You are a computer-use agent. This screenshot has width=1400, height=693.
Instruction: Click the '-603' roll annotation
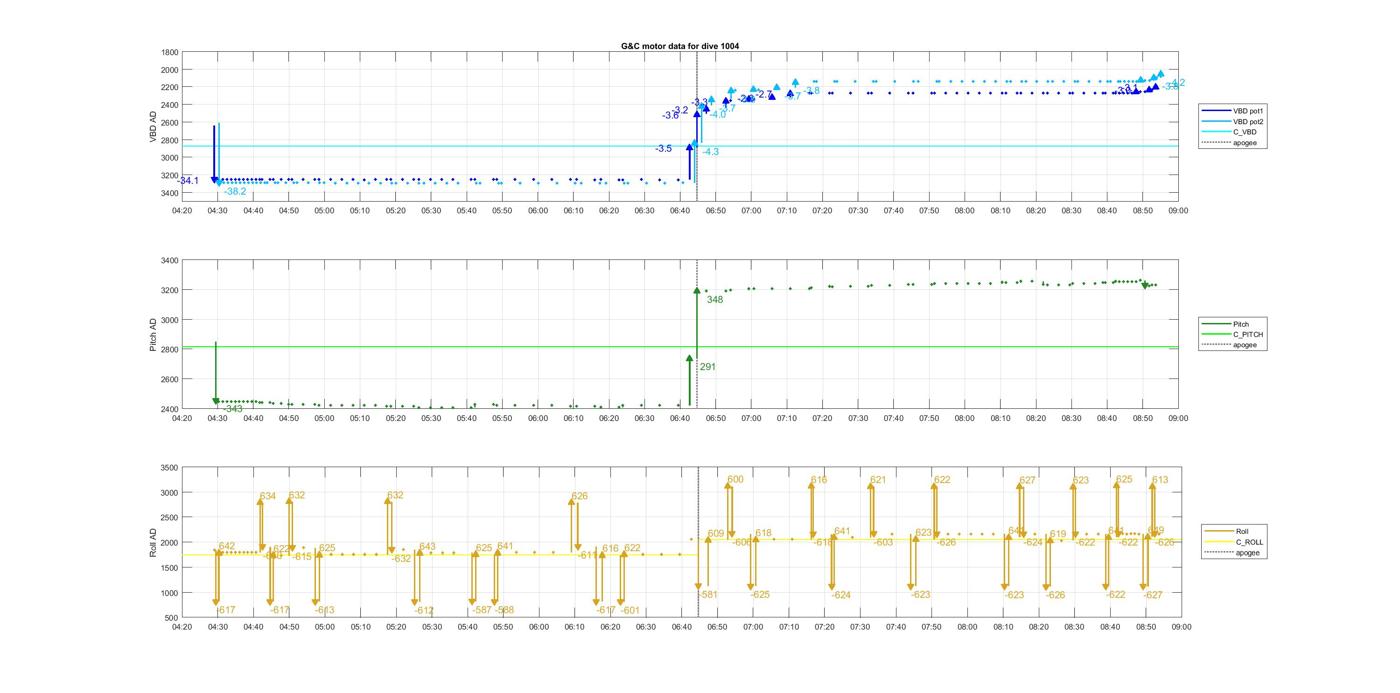pos(883,542)
